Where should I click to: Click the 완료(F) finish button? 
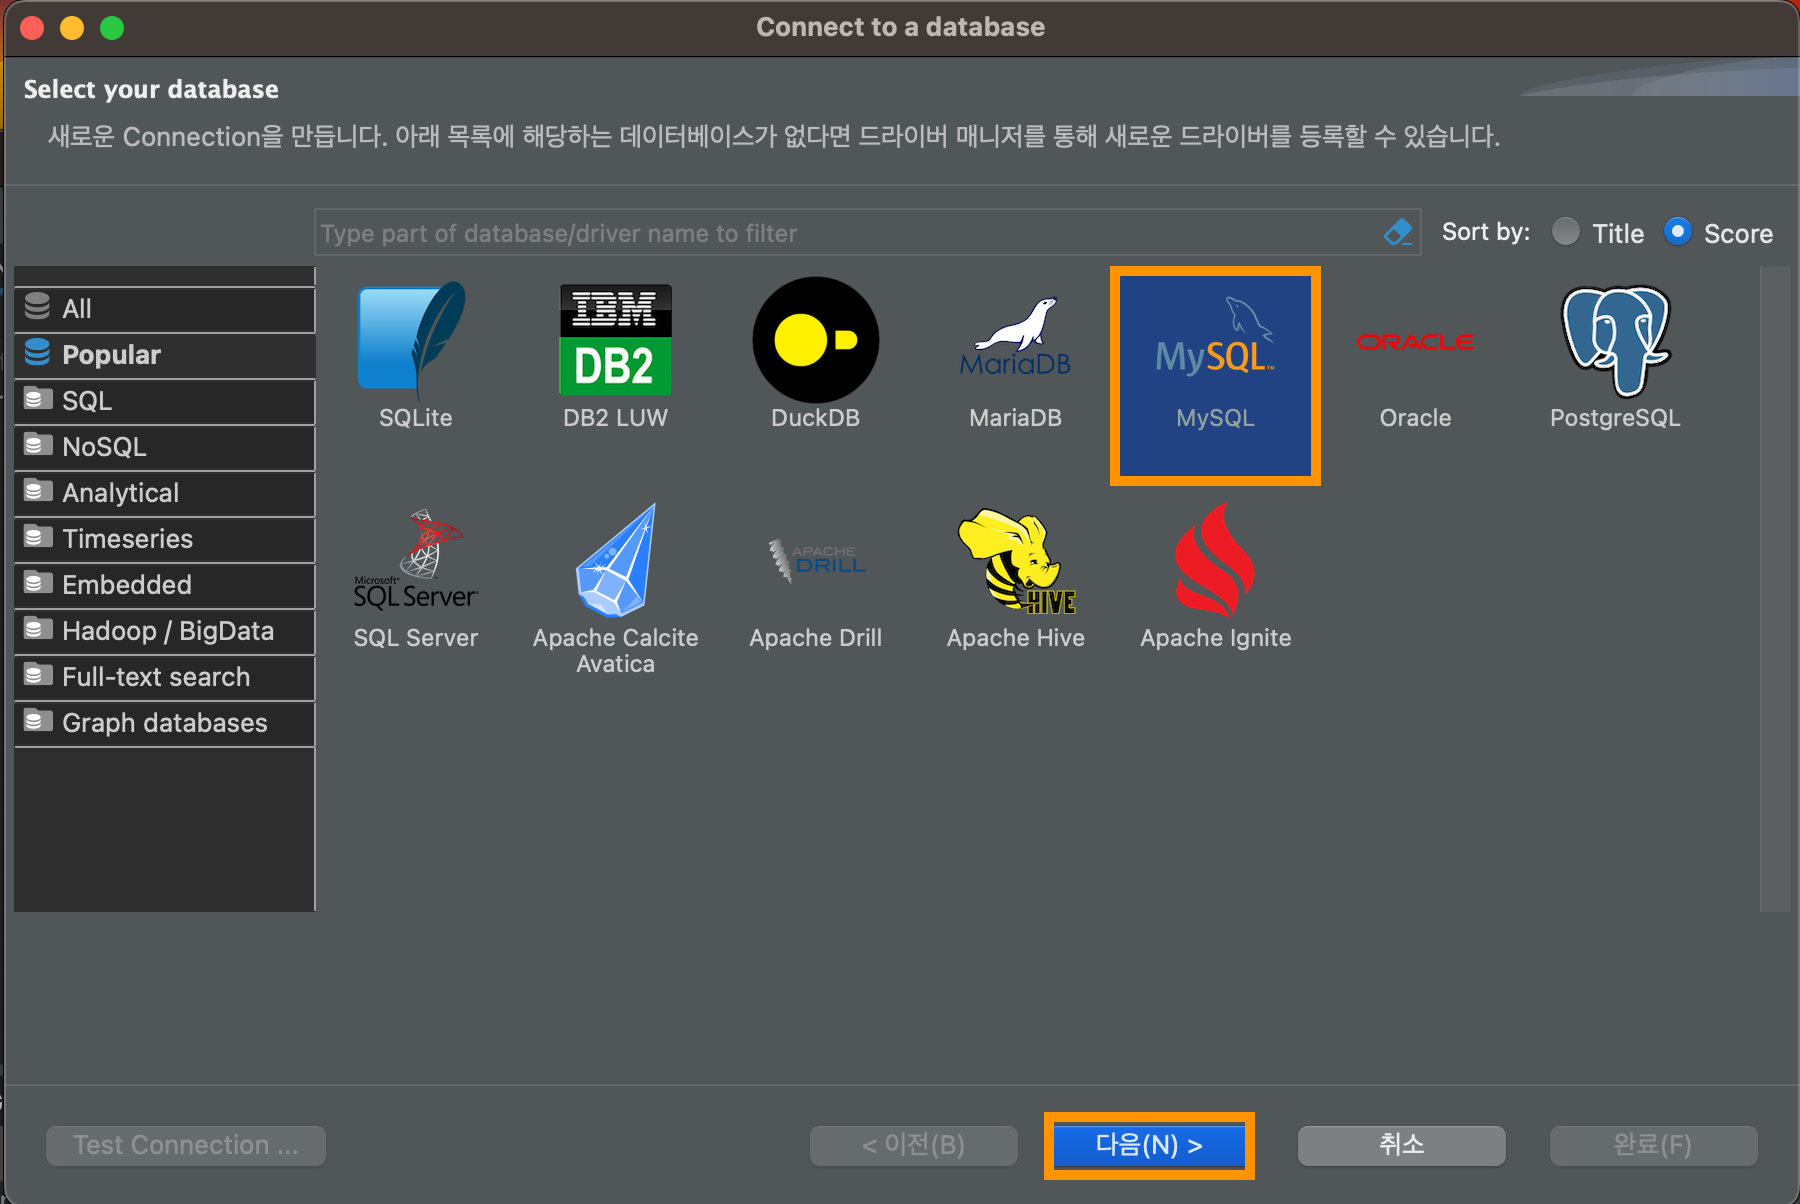(1653, 1145)
